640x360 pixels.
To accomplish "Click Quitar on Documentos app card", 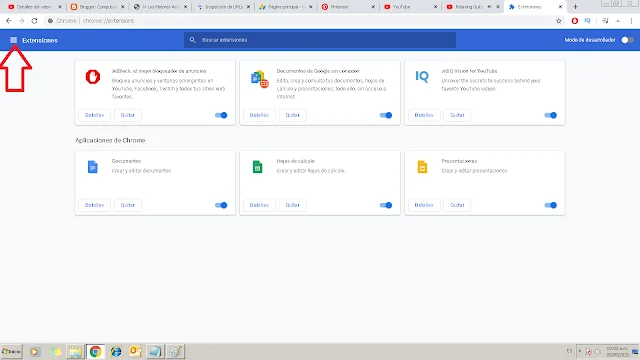I will click(128, 205).
